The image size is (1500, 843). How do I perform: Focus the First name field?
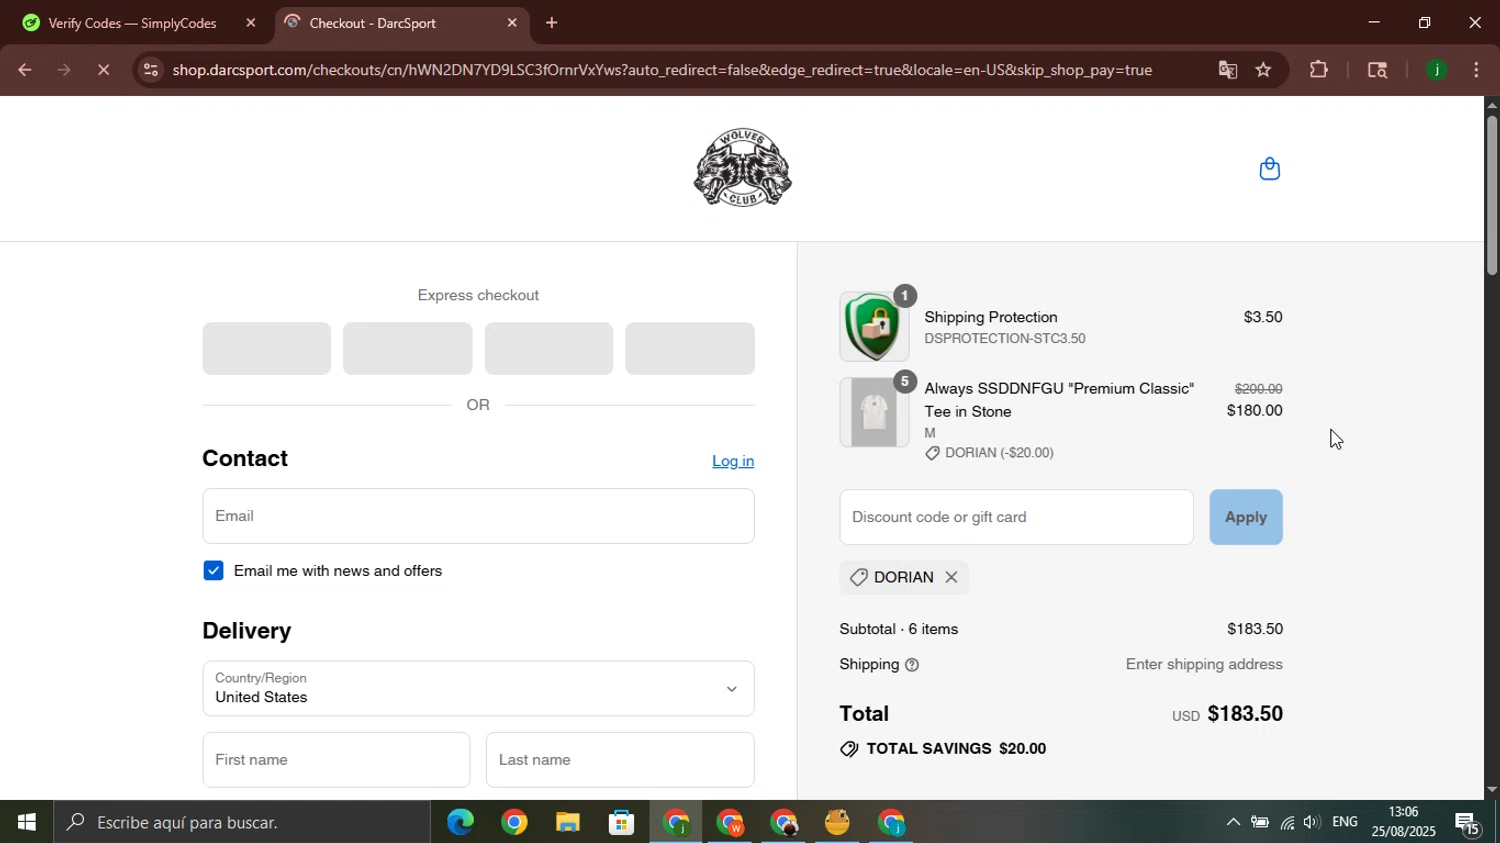click(336, 760)
